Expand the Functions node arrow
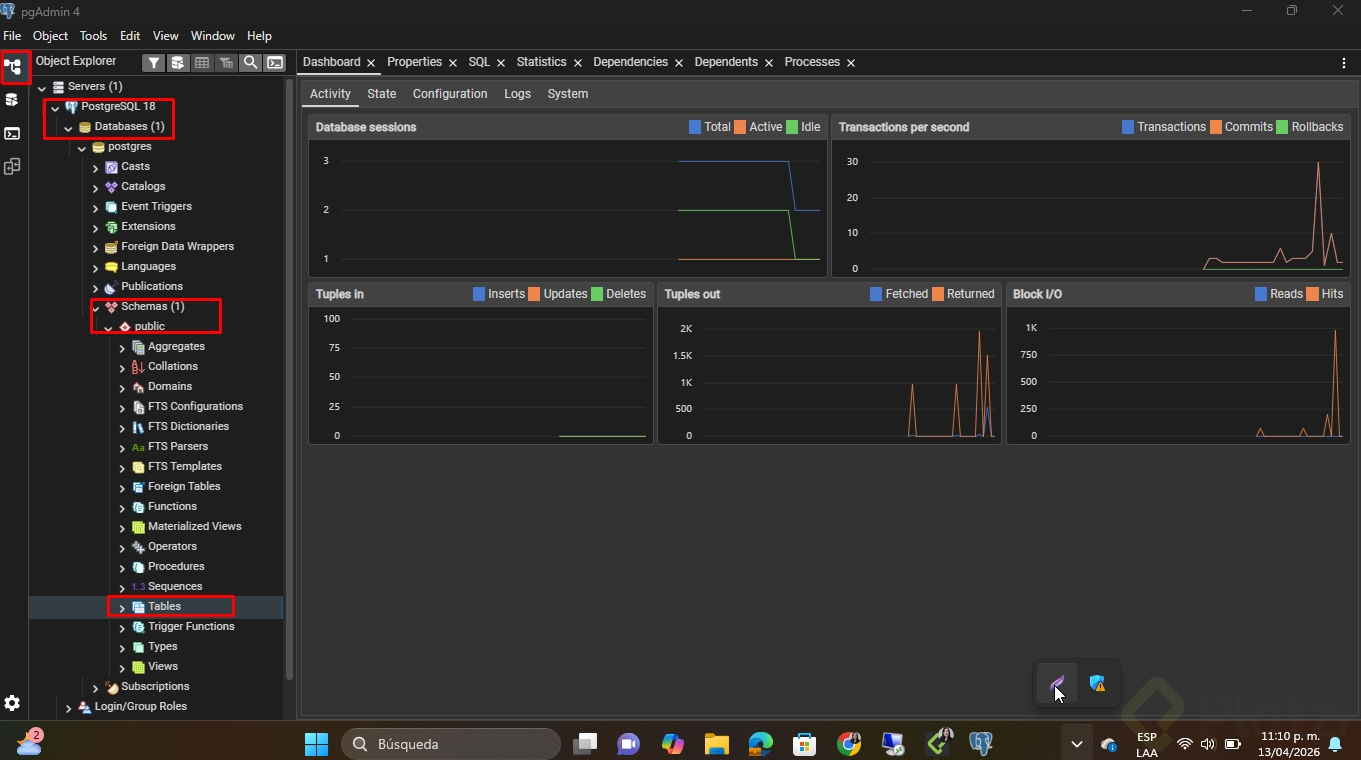Image resolution: width=1361 pixels, height=760 pixels. point(122,507)
